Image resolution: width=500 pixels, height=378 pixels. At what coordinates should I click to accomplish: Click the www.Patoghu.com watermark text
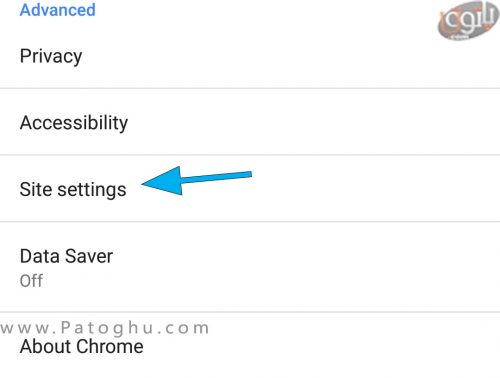click(105, 328)
